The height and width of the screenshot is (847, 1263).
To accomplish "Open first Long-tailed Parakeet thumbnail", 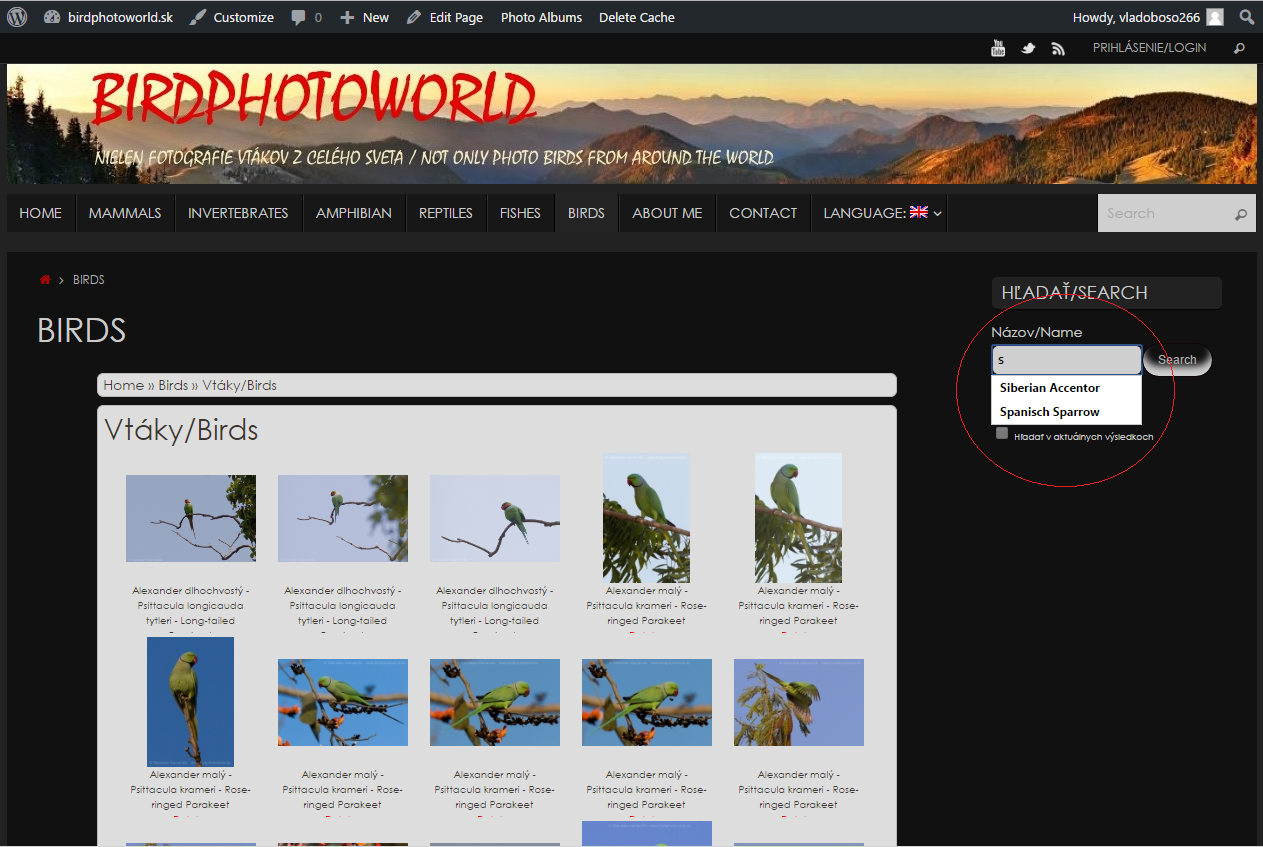I will click(191, 518).
